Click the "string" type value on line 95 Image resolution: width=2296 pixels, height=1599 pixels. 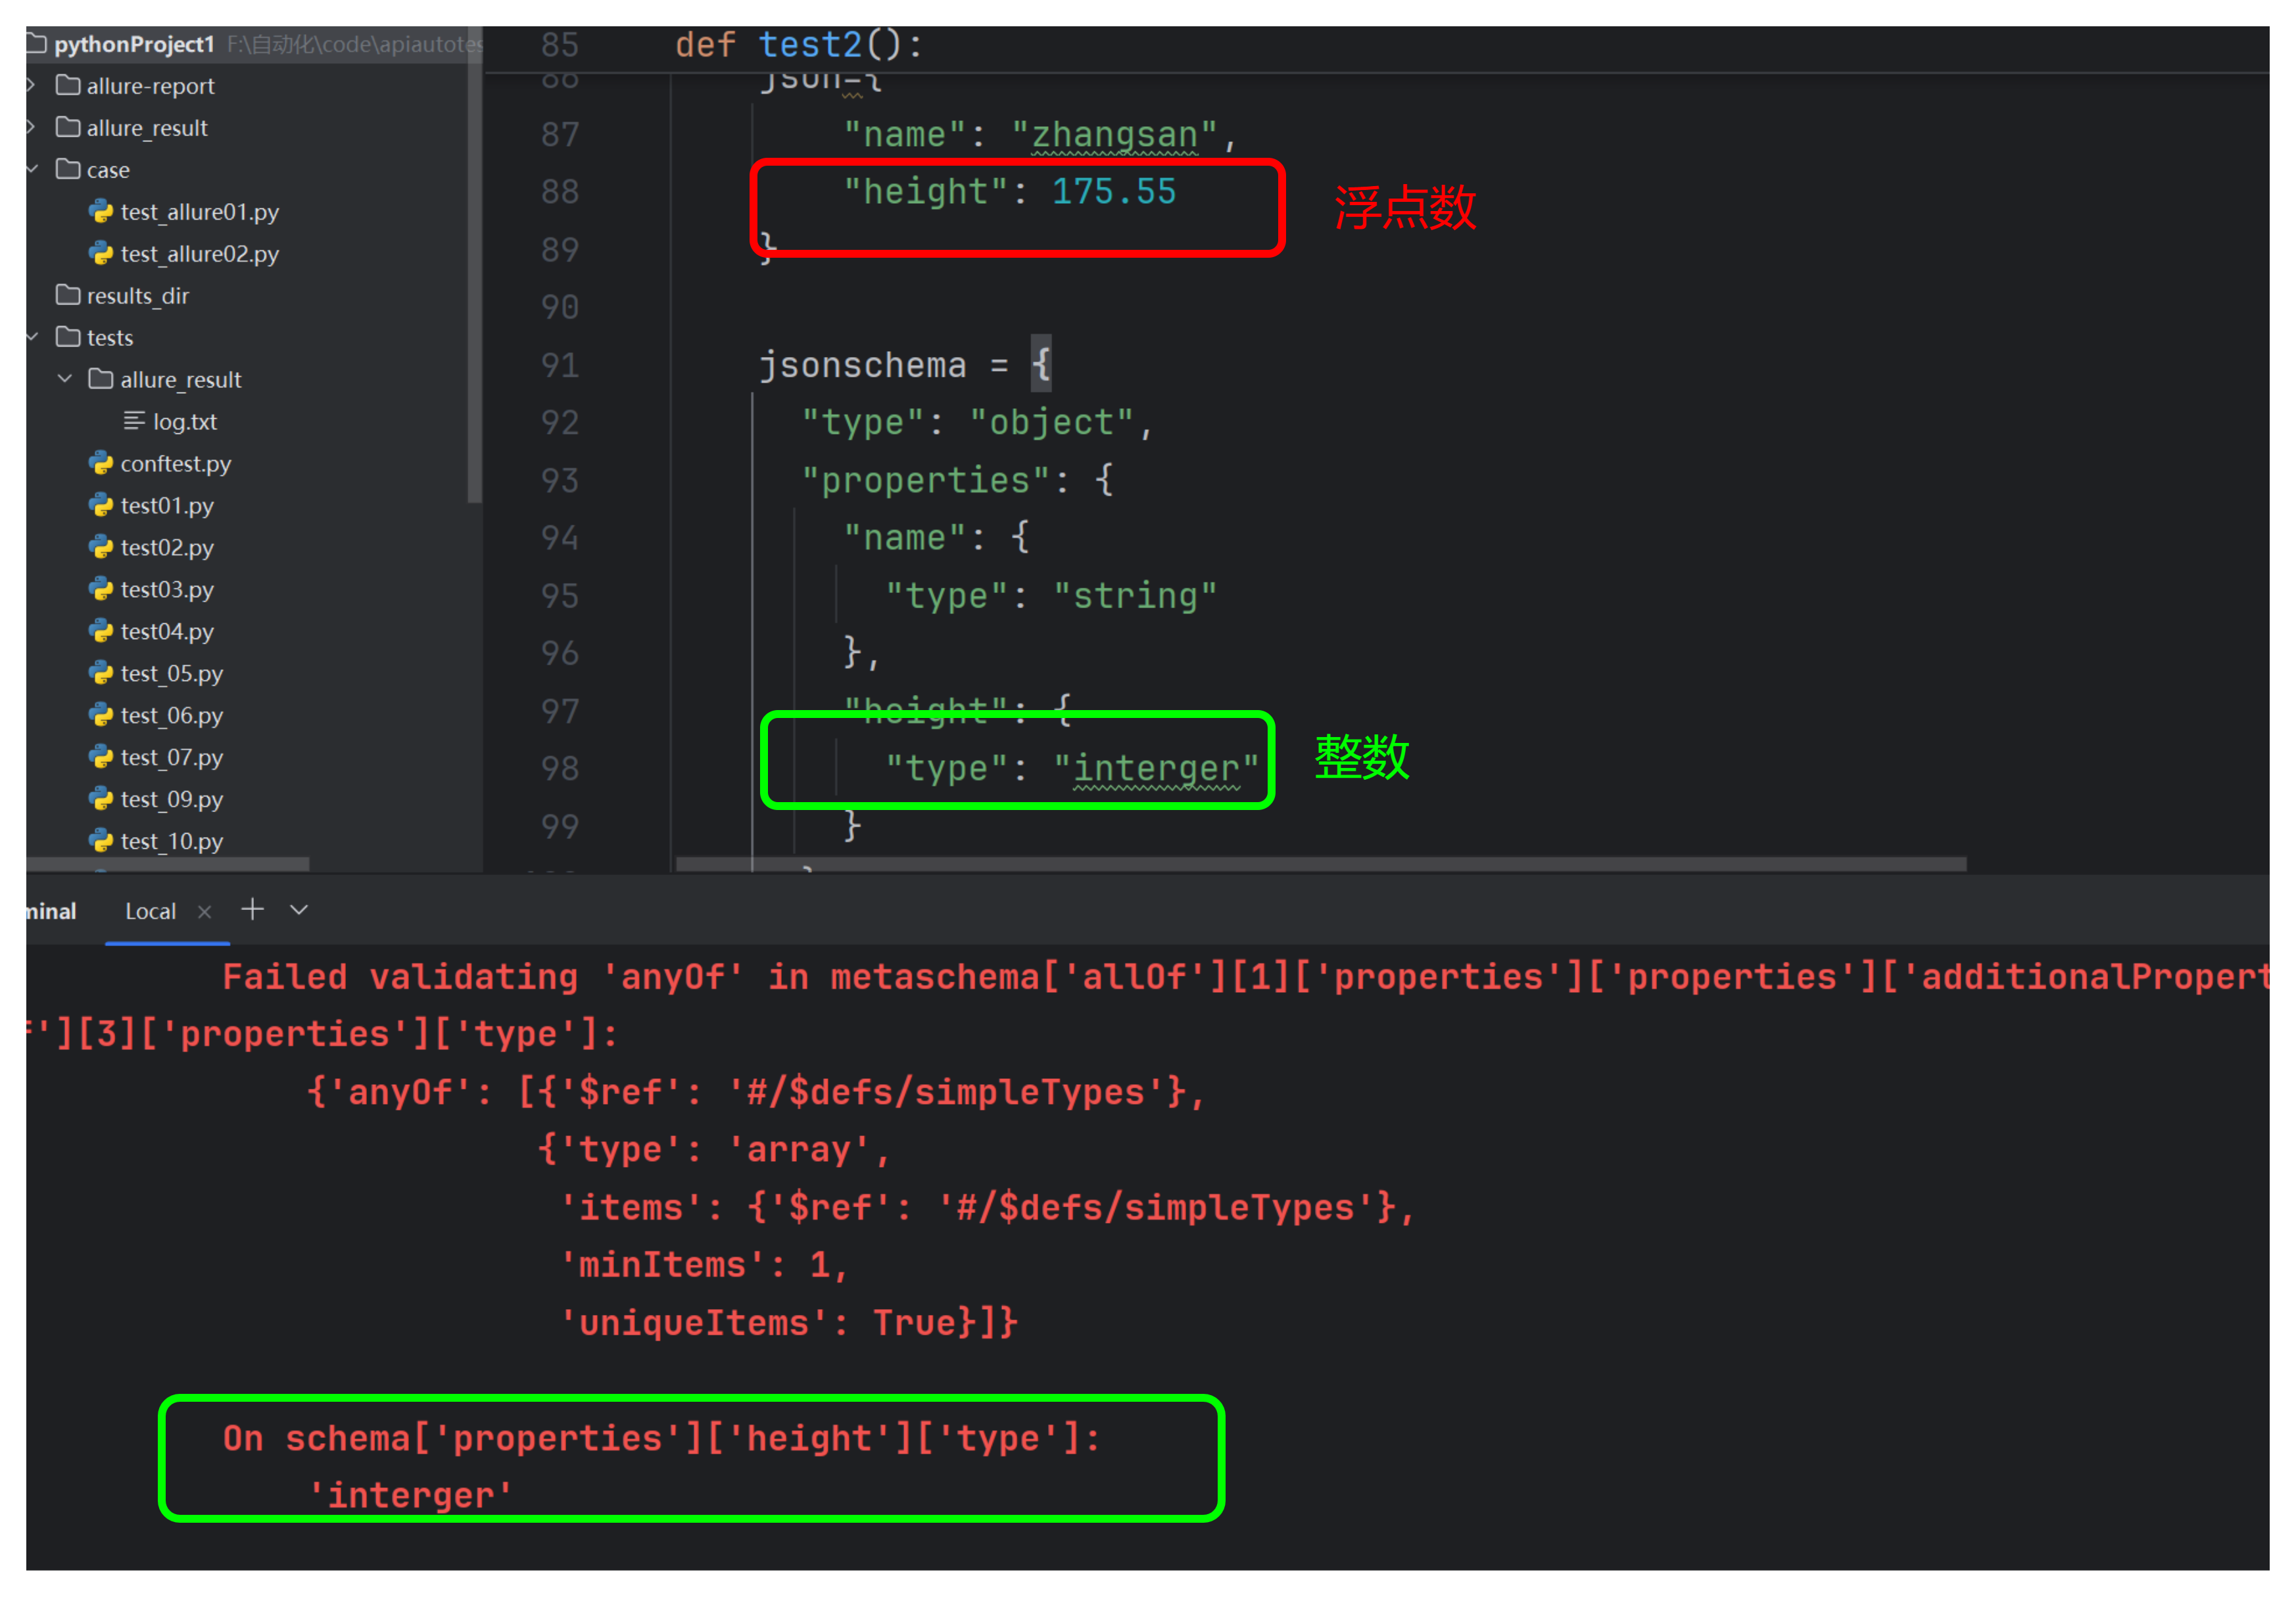tap(1135, 596)
